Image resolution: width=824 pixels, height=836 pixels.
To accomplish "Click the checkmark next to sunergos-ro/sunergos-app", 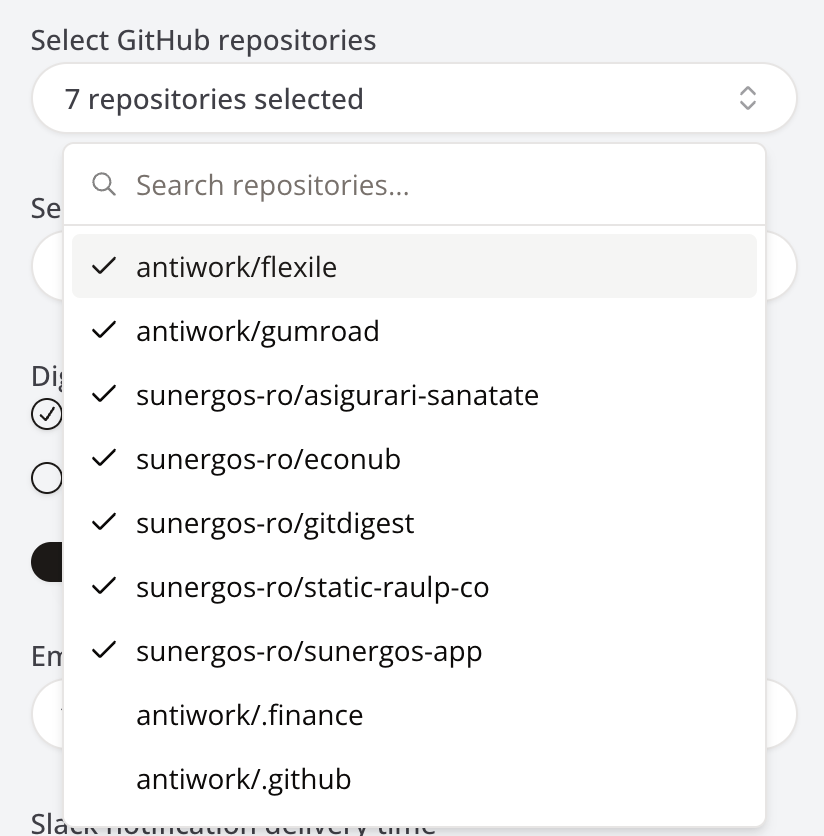I will pyautogui.click(x=104, y=651).
